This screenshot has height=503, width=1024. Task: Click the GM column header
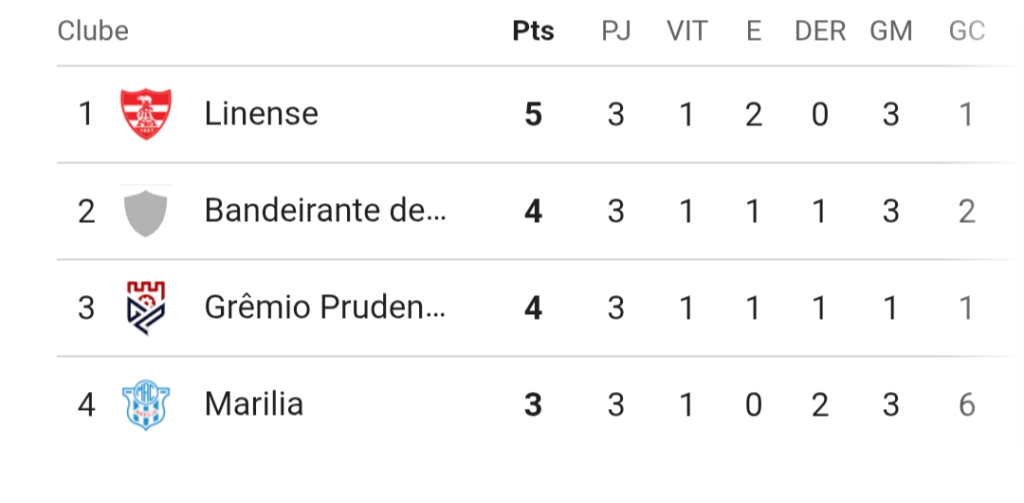[x=891, y=31]
